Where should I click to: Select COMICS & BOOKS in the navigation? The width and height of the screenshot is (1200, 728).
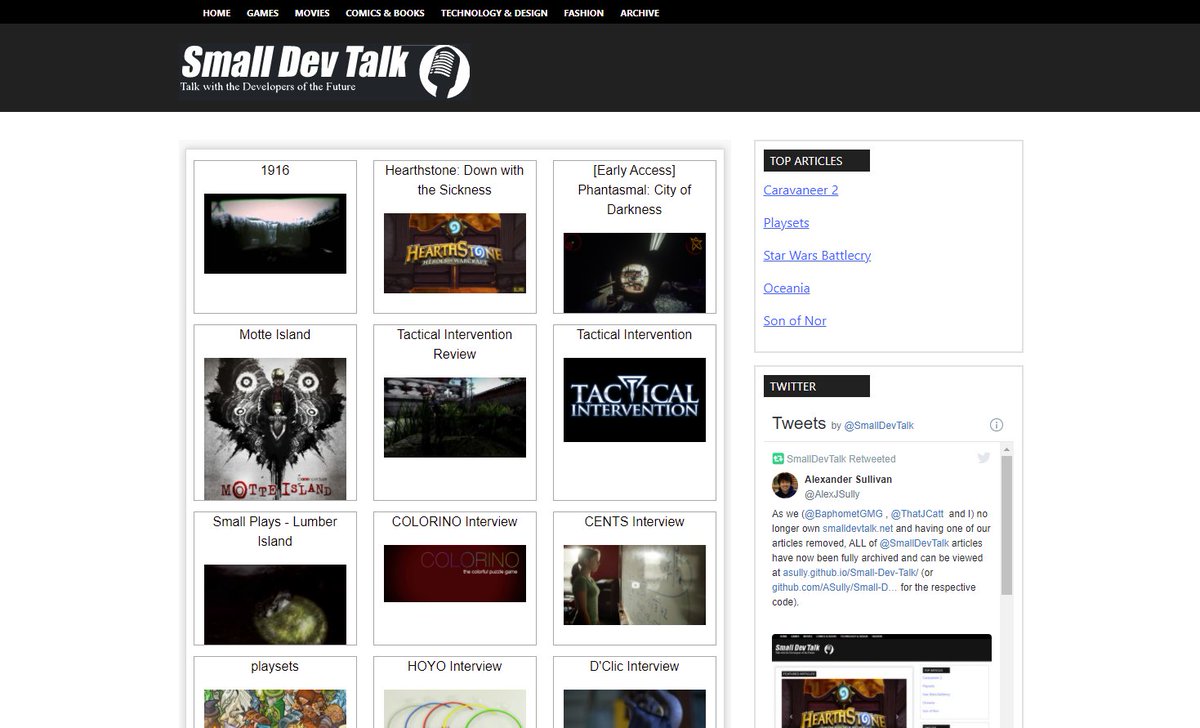(385, 13)
